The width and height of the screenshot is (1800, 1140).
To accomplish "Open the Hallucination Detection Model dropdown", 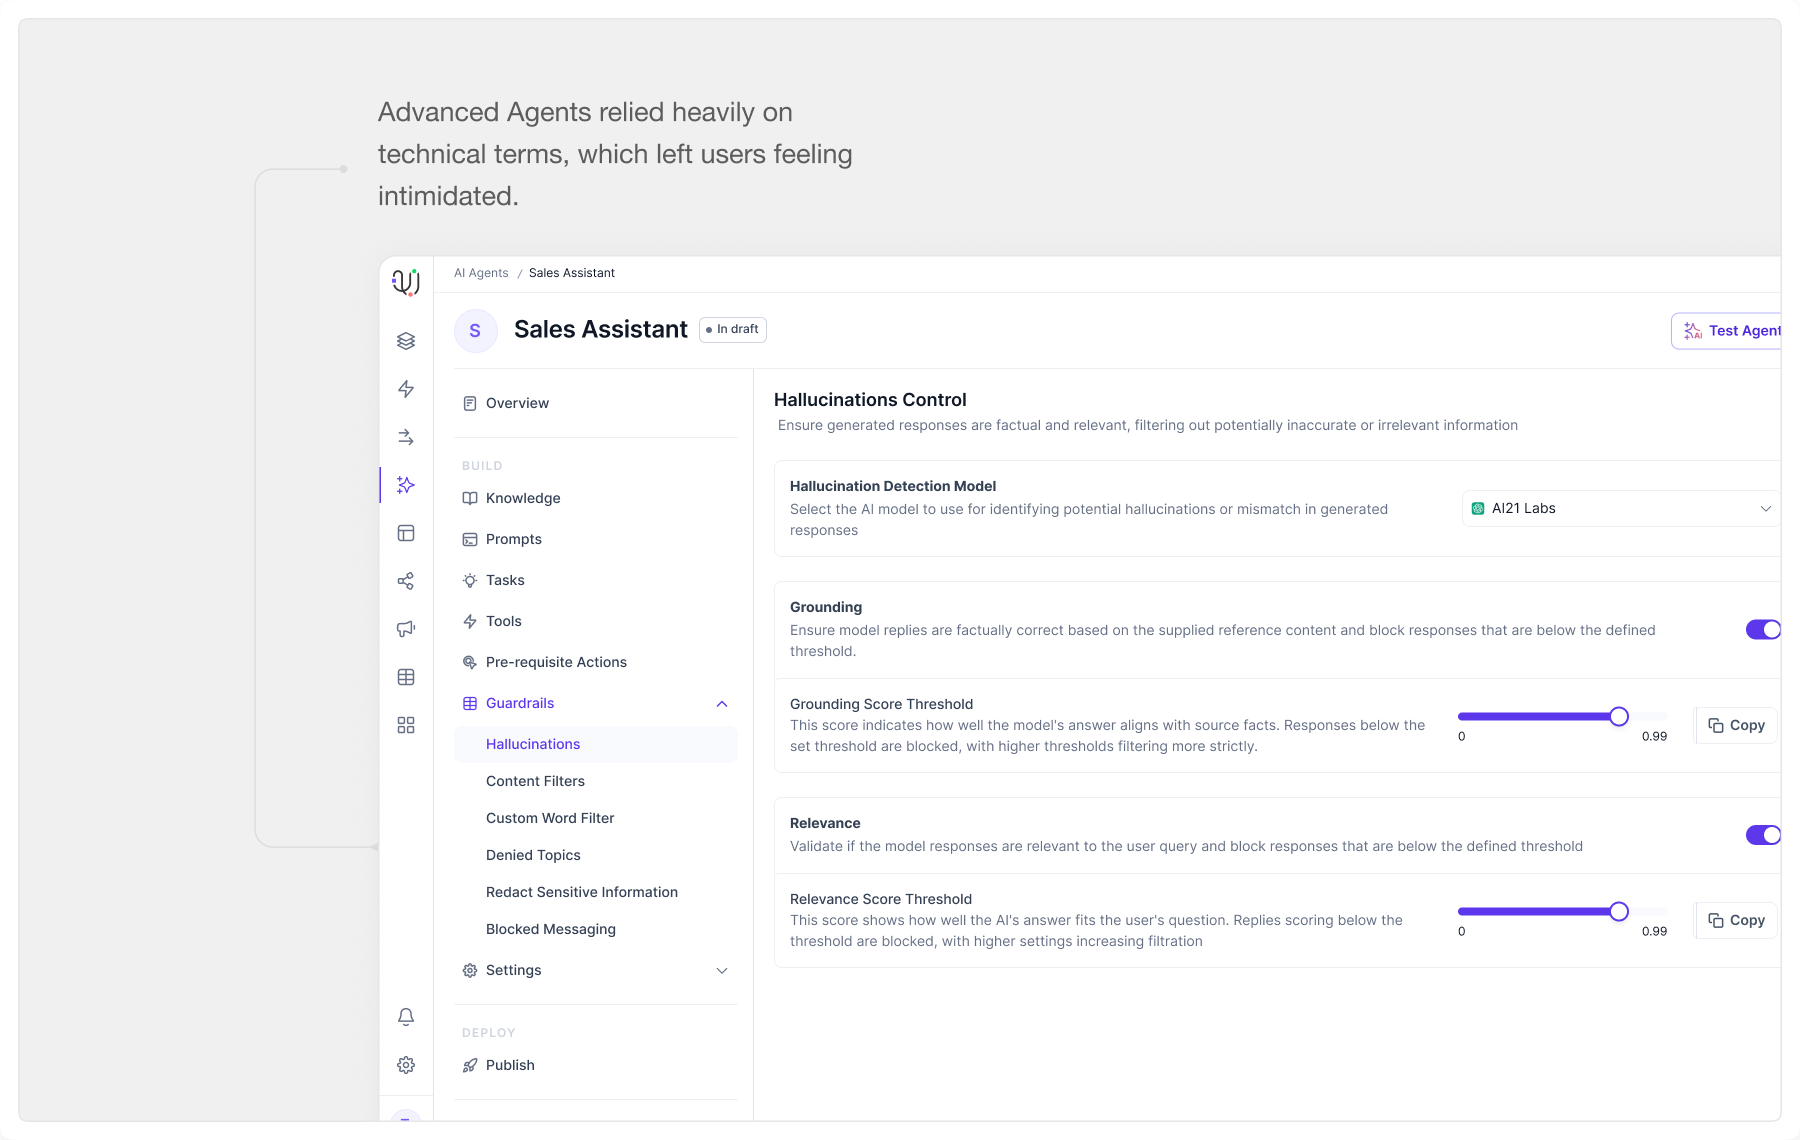I will click(1621, 508).
